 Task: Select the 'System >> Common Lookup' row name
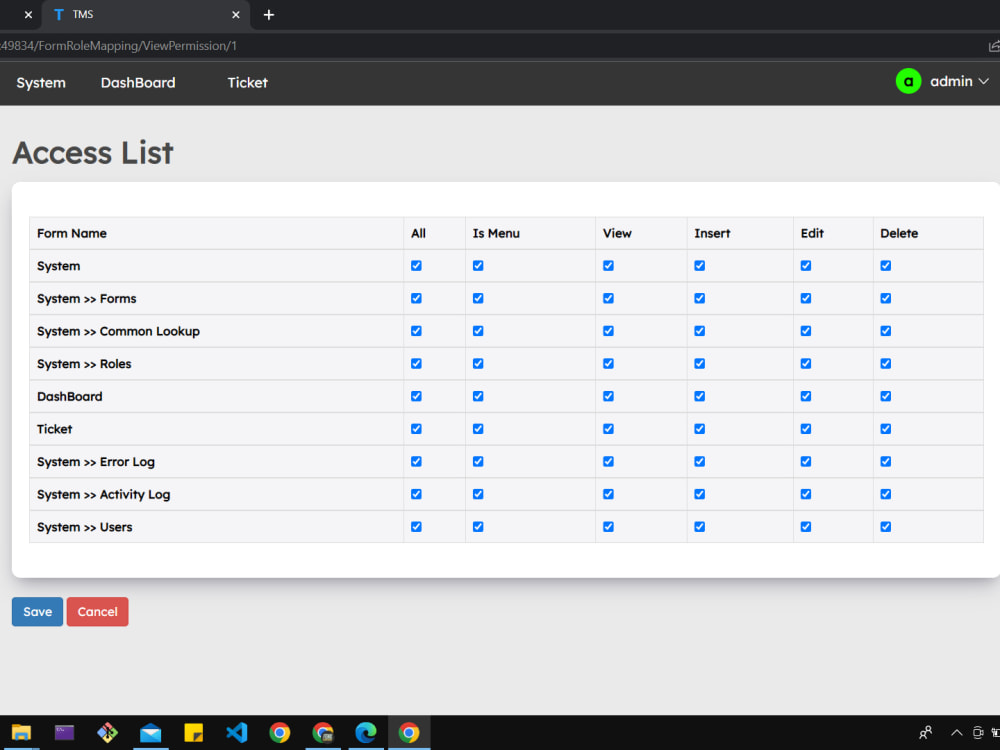(x=119, y=332)
